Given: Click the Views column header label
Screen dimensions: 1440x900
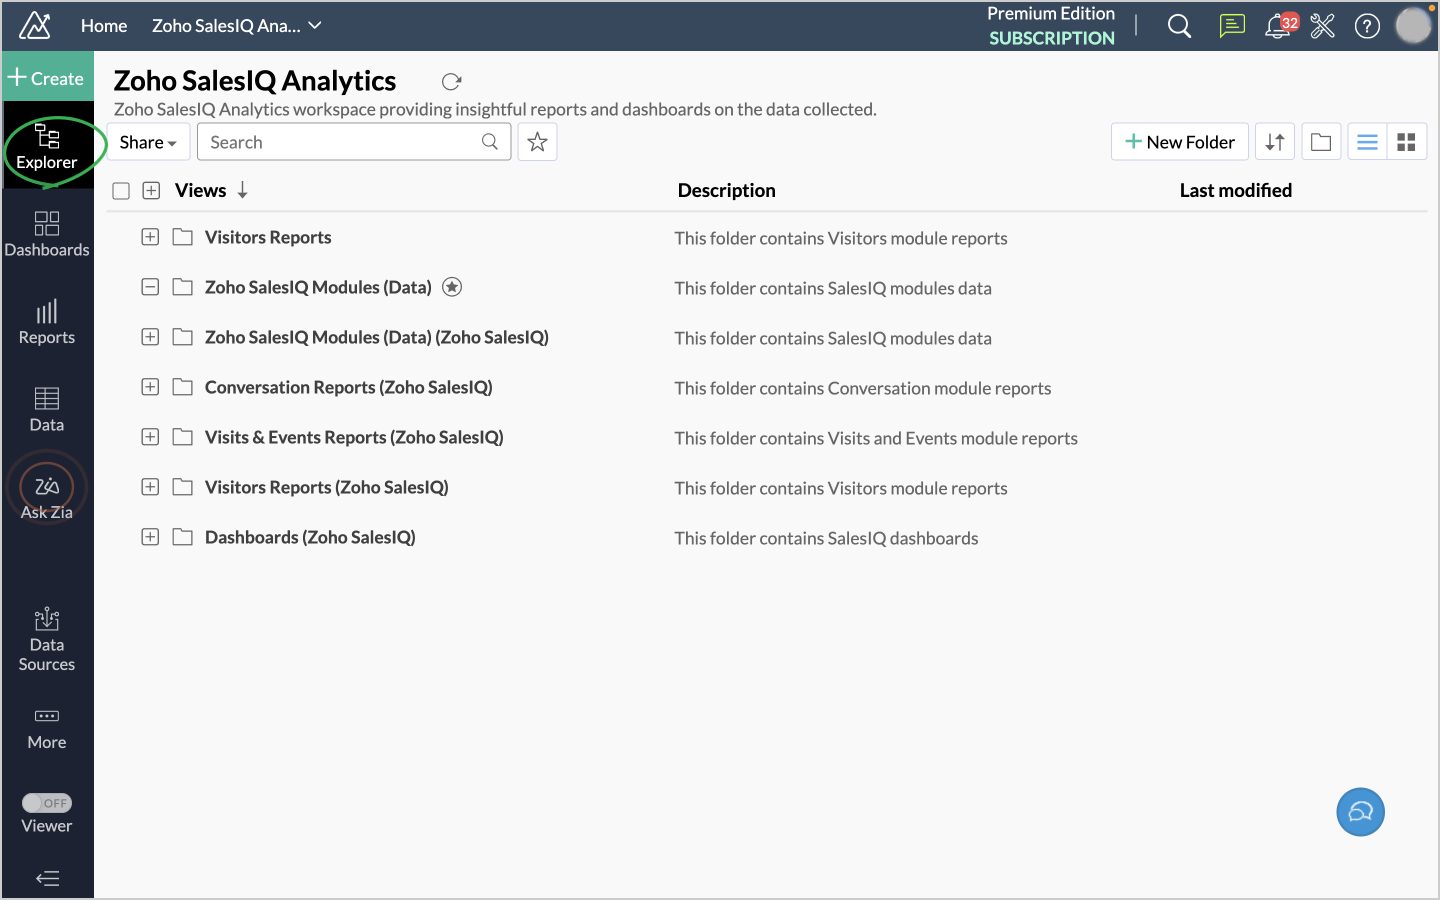Looking at the screenshot, I should pyautogui.click(x=201, y=190).
